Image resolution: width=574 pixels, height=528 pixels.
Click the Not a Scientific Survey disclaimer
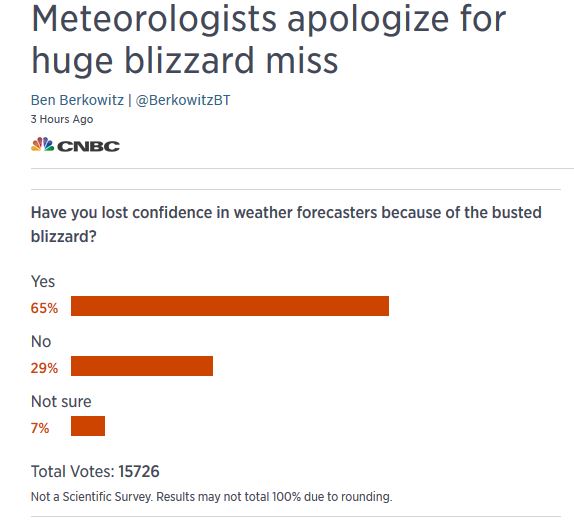pyautogui.click(x=211, y=497)
